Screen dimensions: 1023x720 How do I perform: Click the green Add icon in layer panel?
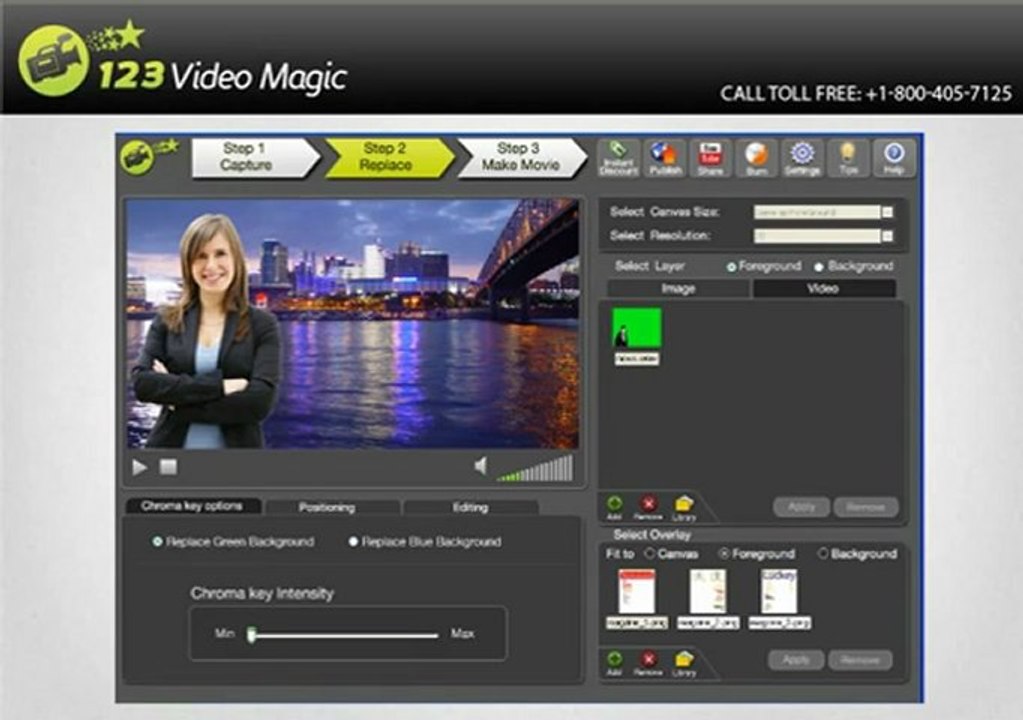click(x=614, y=507)
